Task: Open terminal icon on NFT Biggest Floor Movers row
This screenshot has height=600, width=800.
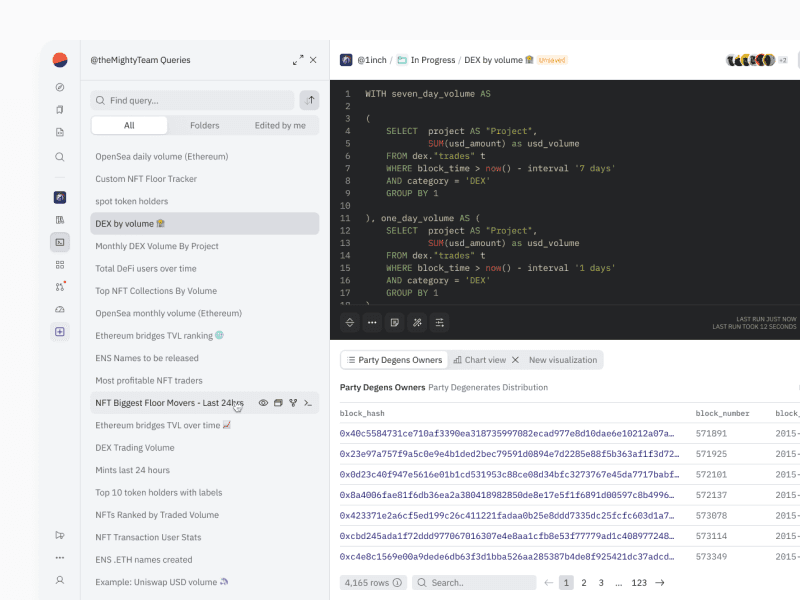Action: [308, 403]
